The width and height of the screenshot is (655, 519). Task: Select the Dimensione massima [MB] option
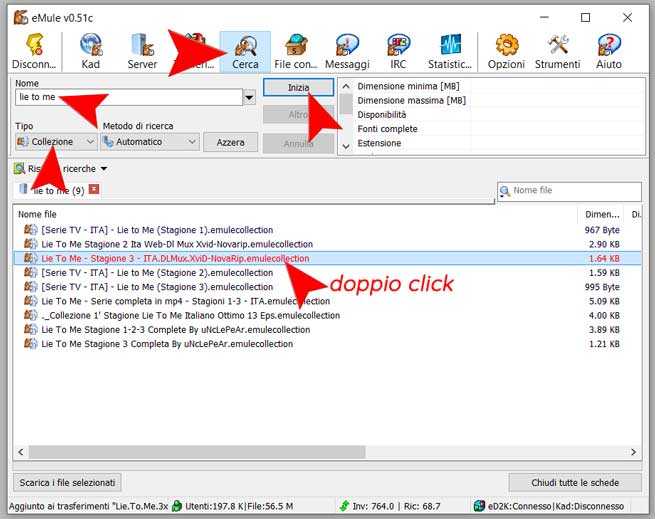pos(411,100)
